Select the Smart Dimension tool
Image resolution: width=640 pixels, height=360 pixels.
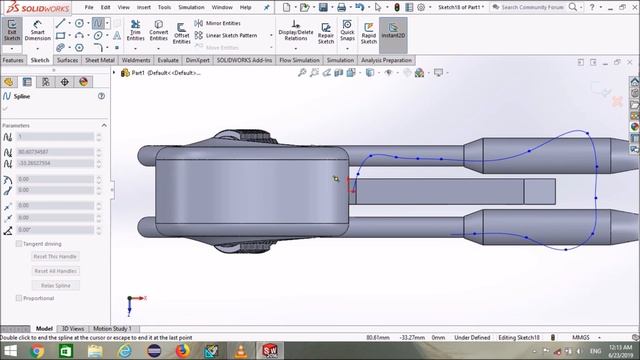click(x=37, y=30)
